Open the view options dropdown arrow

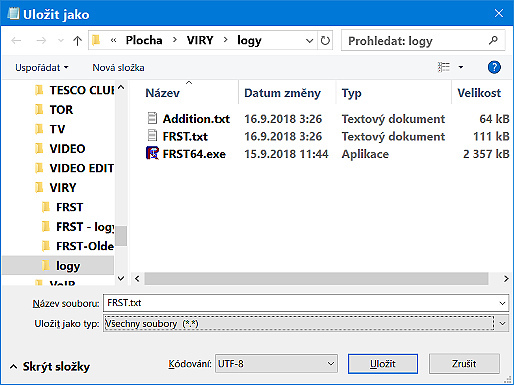tap(461, 67)
